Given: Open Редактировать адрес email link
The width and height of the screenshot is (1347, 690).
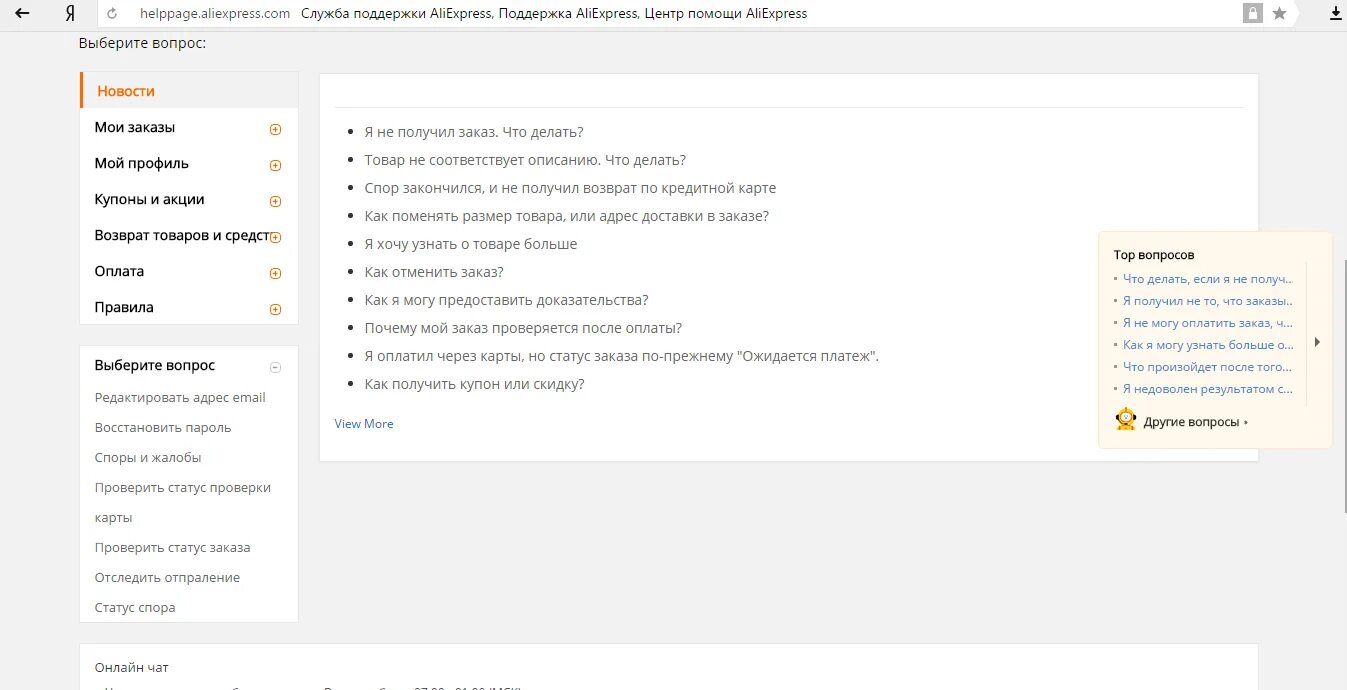Looking at the screenshot, I should tap(180, 397).
